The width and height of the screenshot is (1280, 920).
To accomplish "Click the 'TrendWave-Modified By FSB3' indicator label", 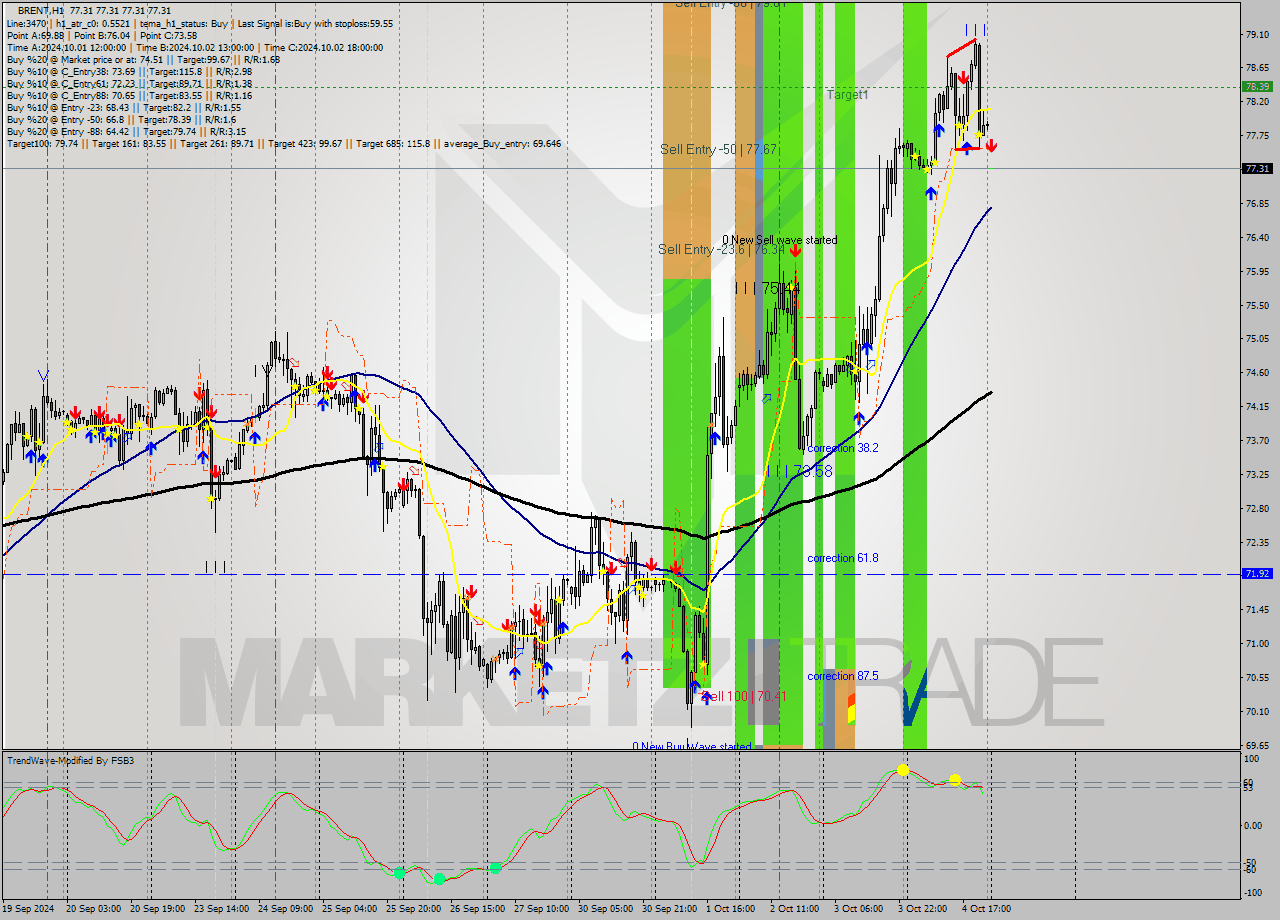I will point(71,761).
